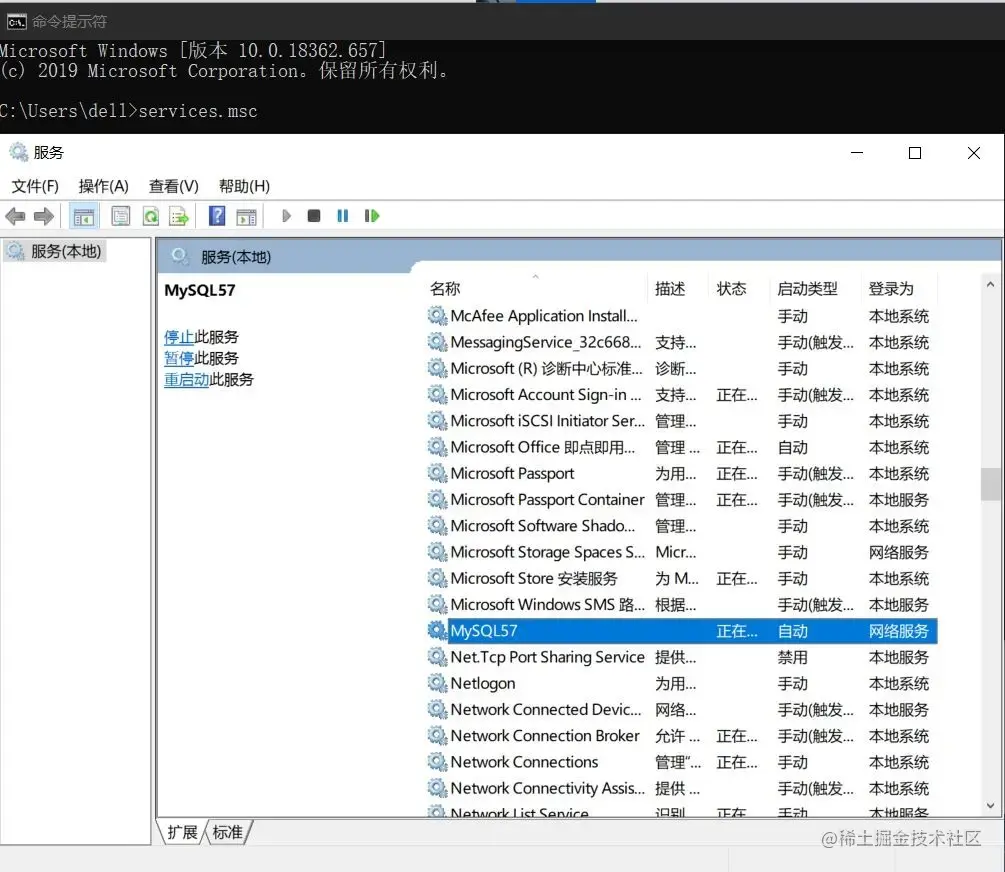Click gear icon beside Microsoft Passport Container
Image resolution: width=1005 pixels, height=872 pixels.
click(x=437, y=499)
